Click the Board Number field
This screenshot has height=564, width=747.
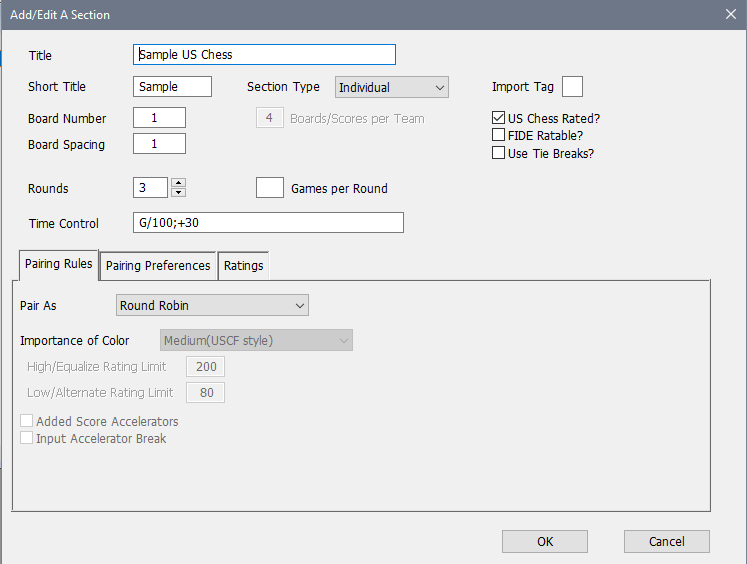(159, 118)
